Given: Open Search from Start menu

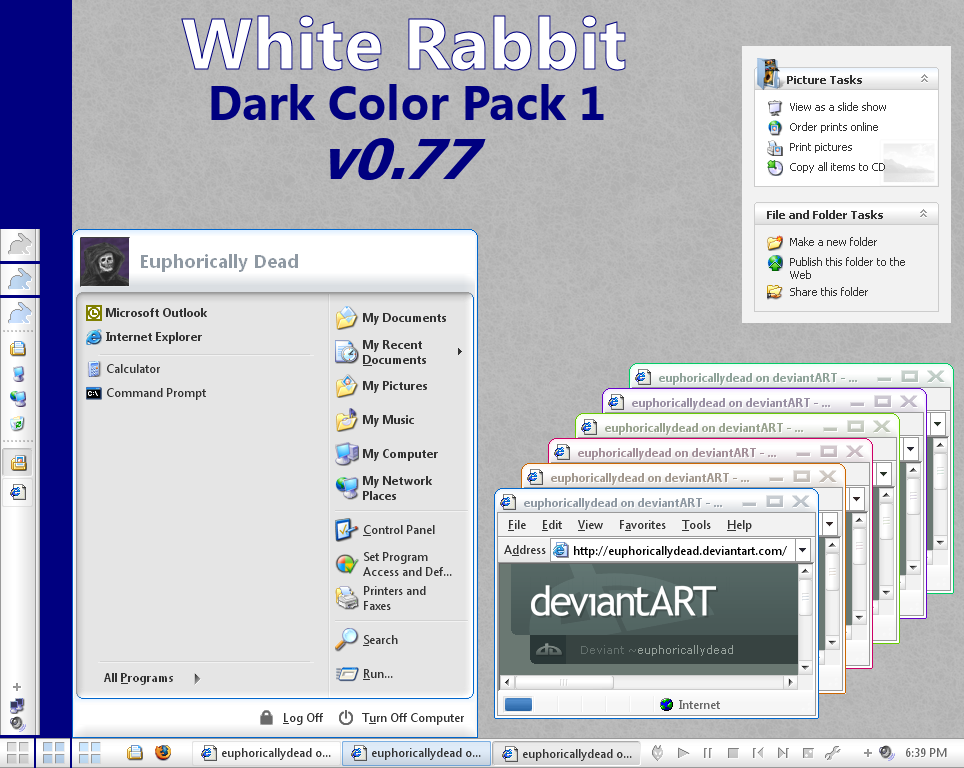Looking at the screenshot, I should [367, 640].
